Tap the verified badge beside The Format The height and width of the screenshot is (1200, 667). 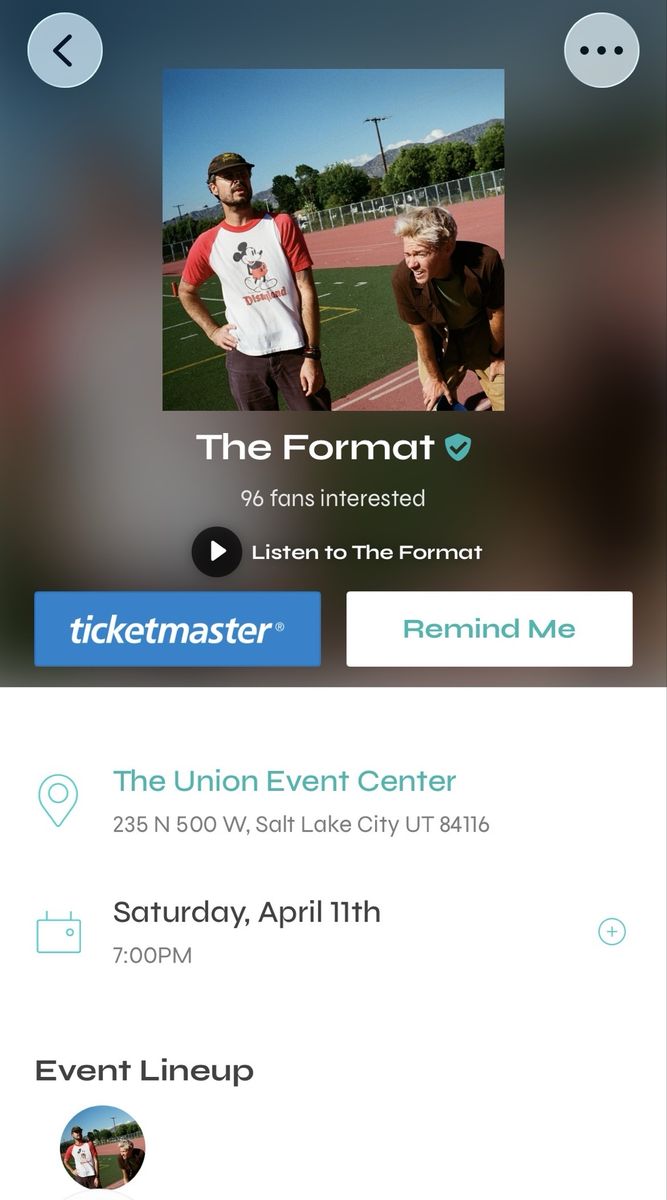(x=457, y=447)
